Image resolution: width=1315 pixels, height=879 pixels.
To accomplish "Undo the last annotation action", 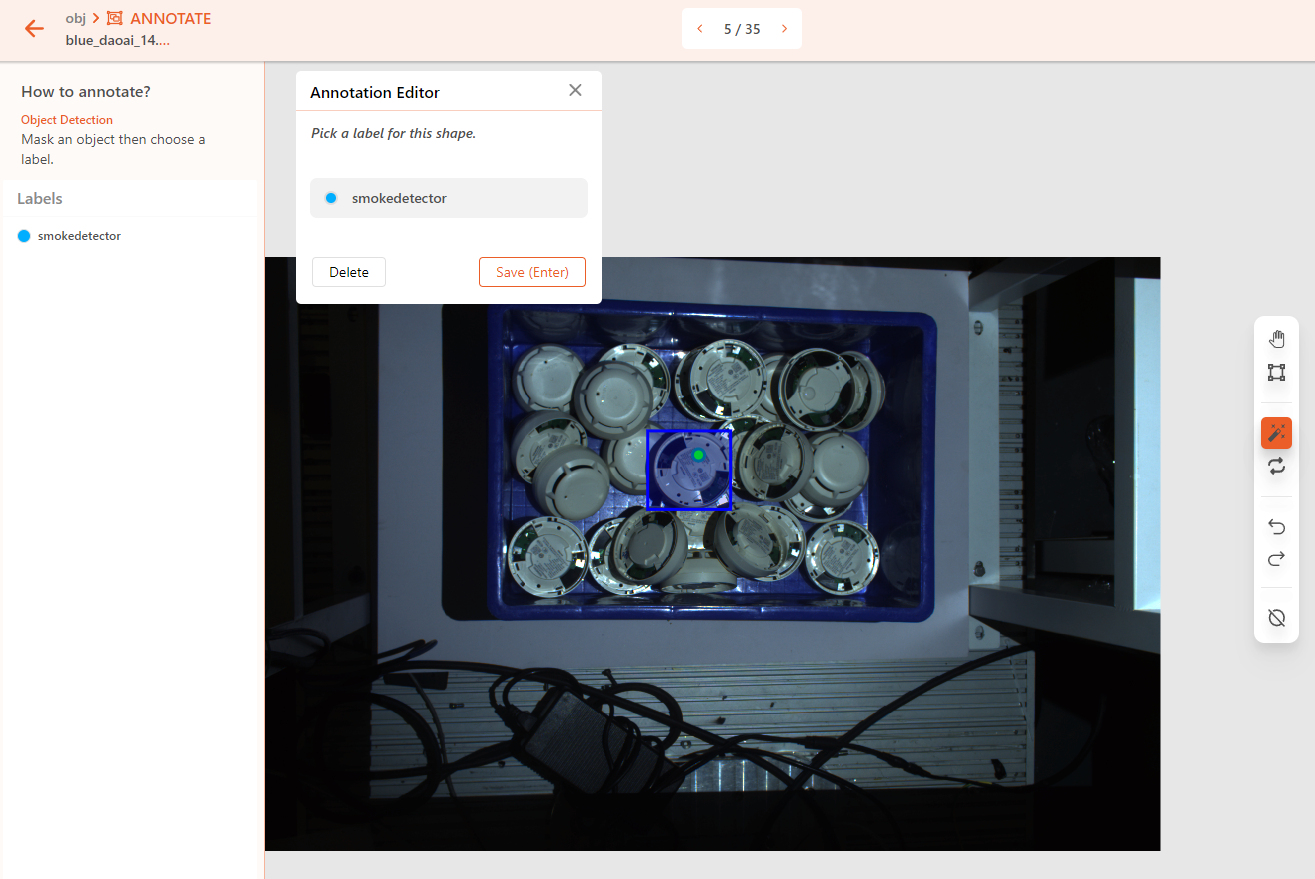I will click(1276, 526).
